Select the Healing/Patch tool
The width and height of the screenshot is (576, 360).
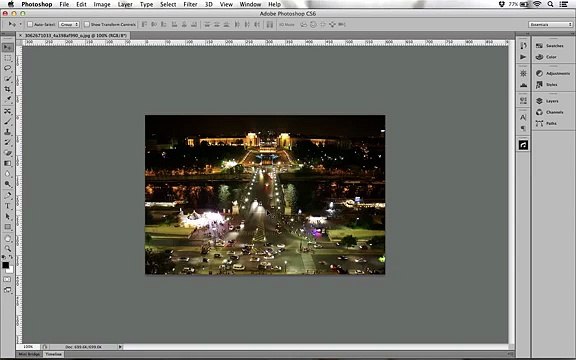coord(7,111)
